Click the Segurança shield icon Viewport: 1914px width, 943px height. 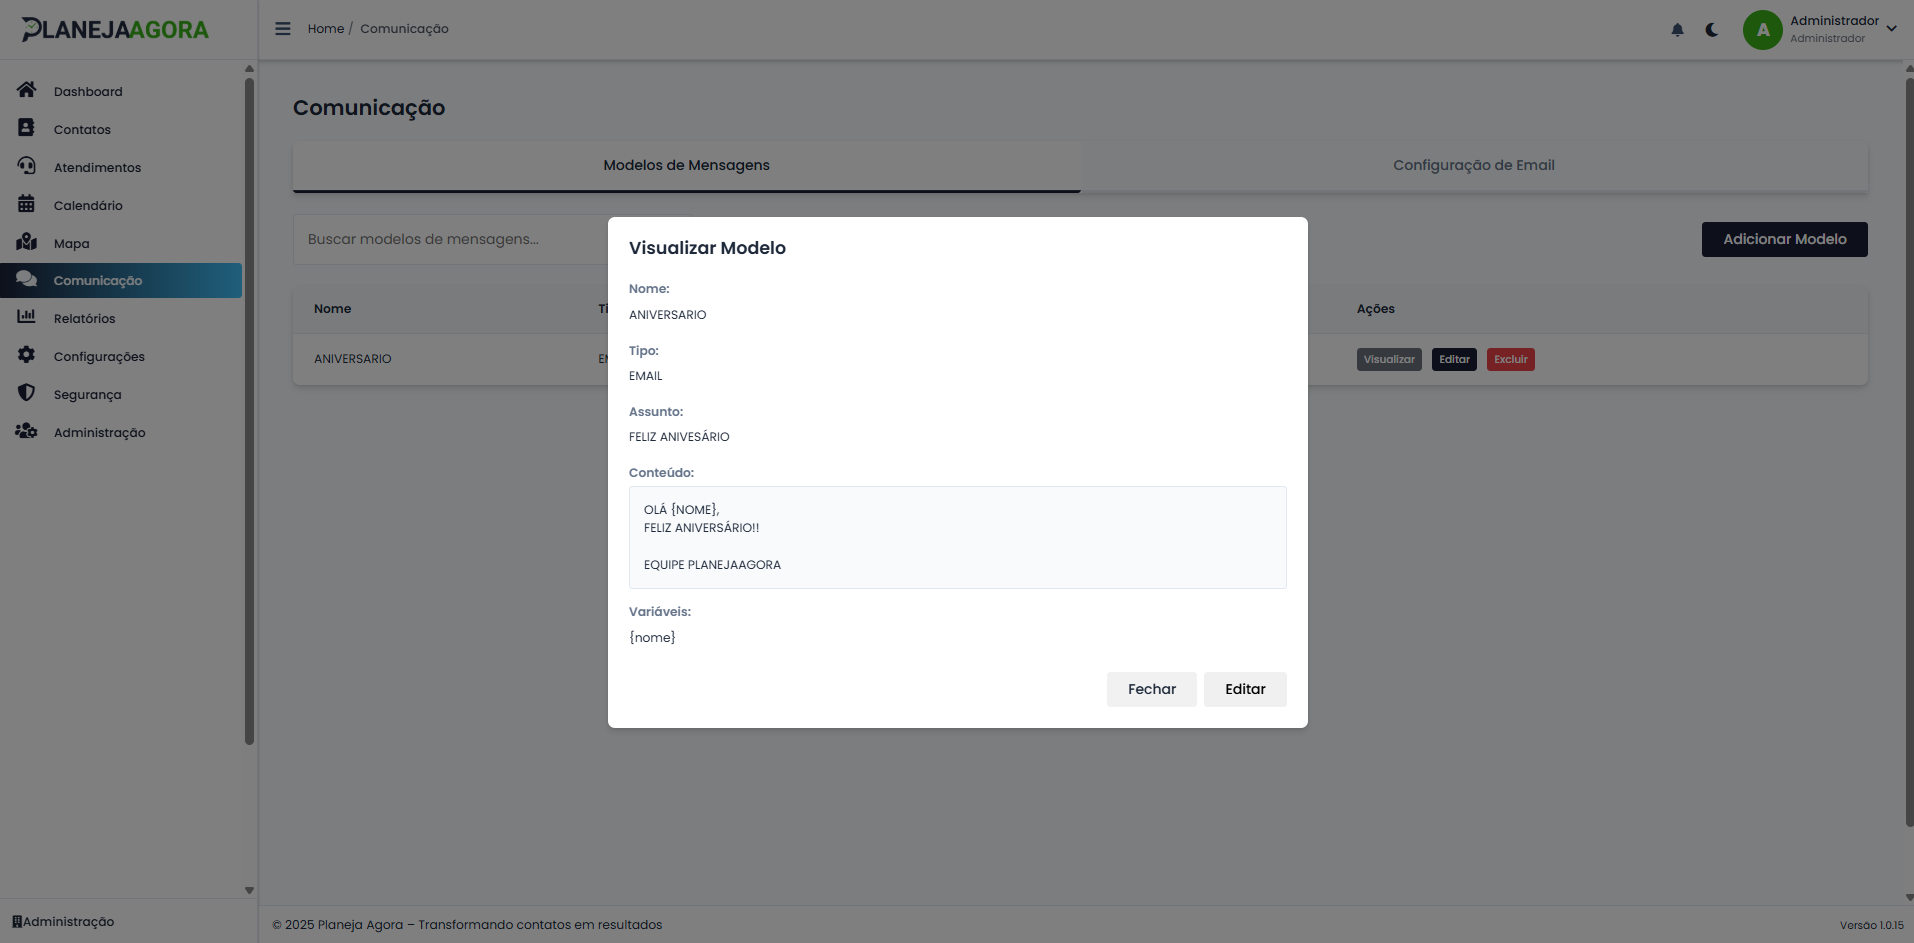point(27,393)
